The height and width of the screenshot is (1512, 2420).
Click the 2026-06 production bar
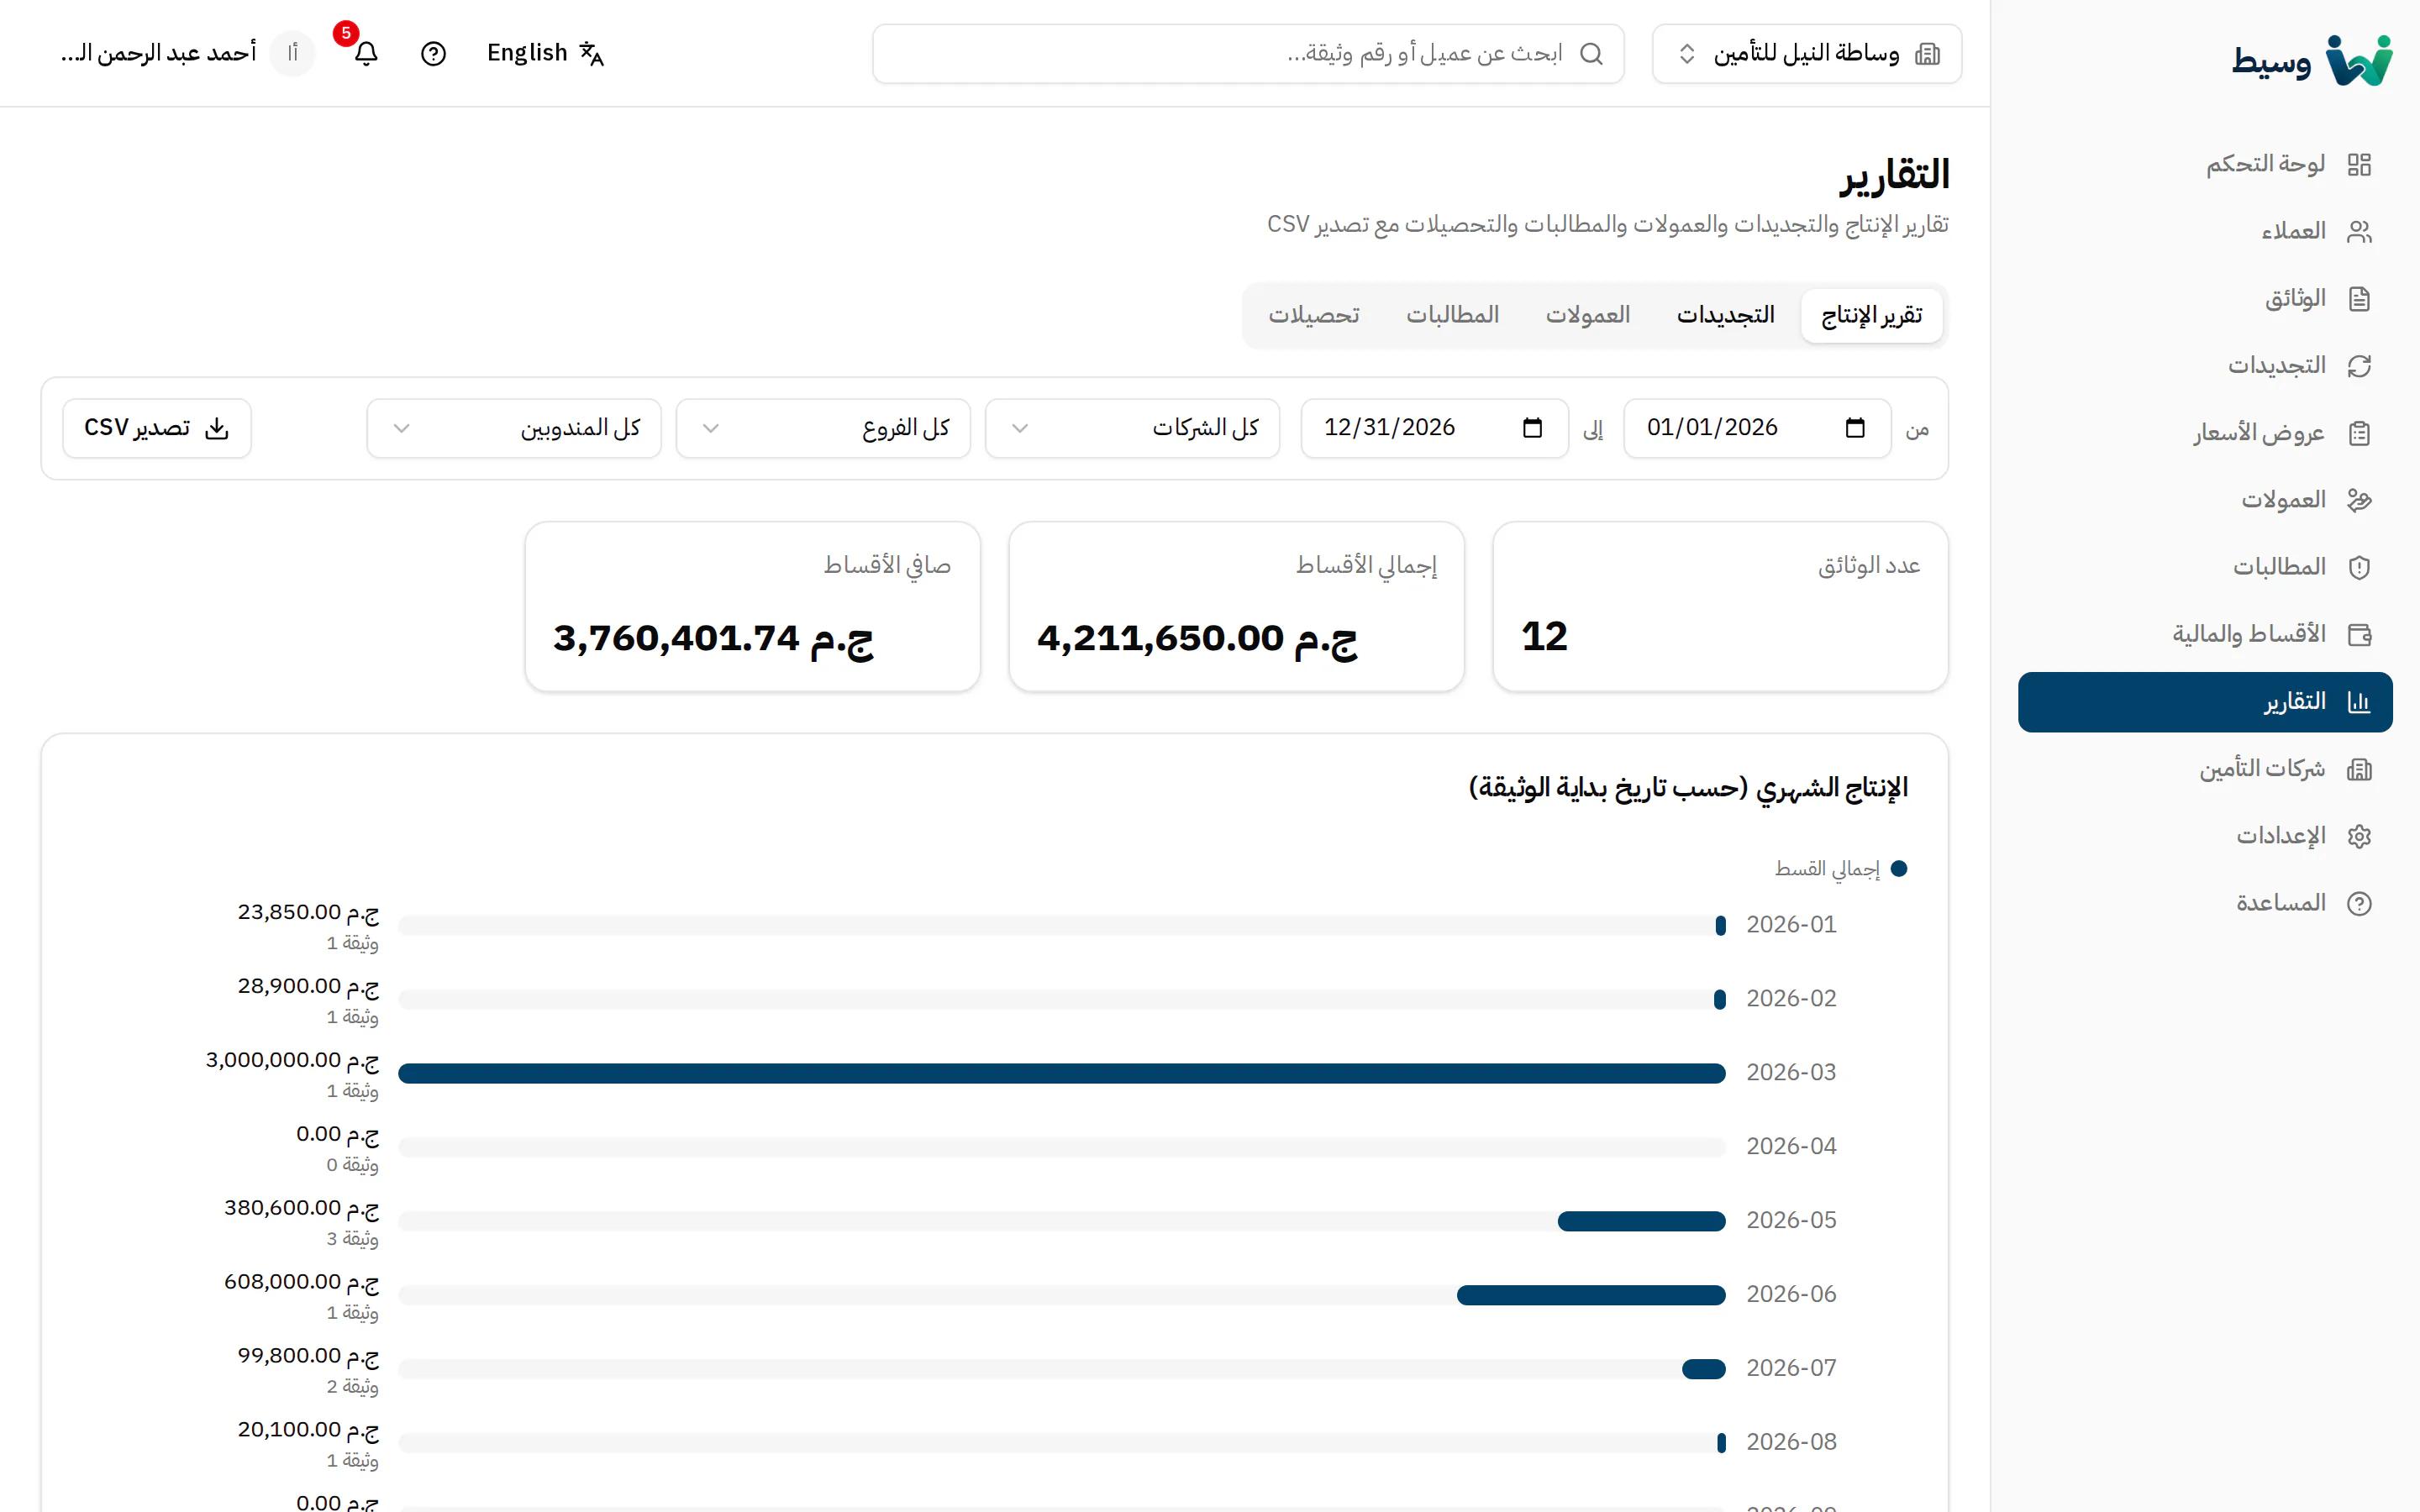click(x=1591, y=1295)
